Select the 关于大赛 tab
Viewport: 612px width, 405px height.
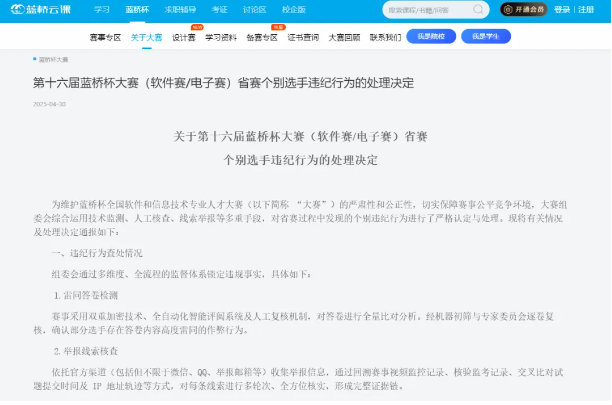pos(146,37)
